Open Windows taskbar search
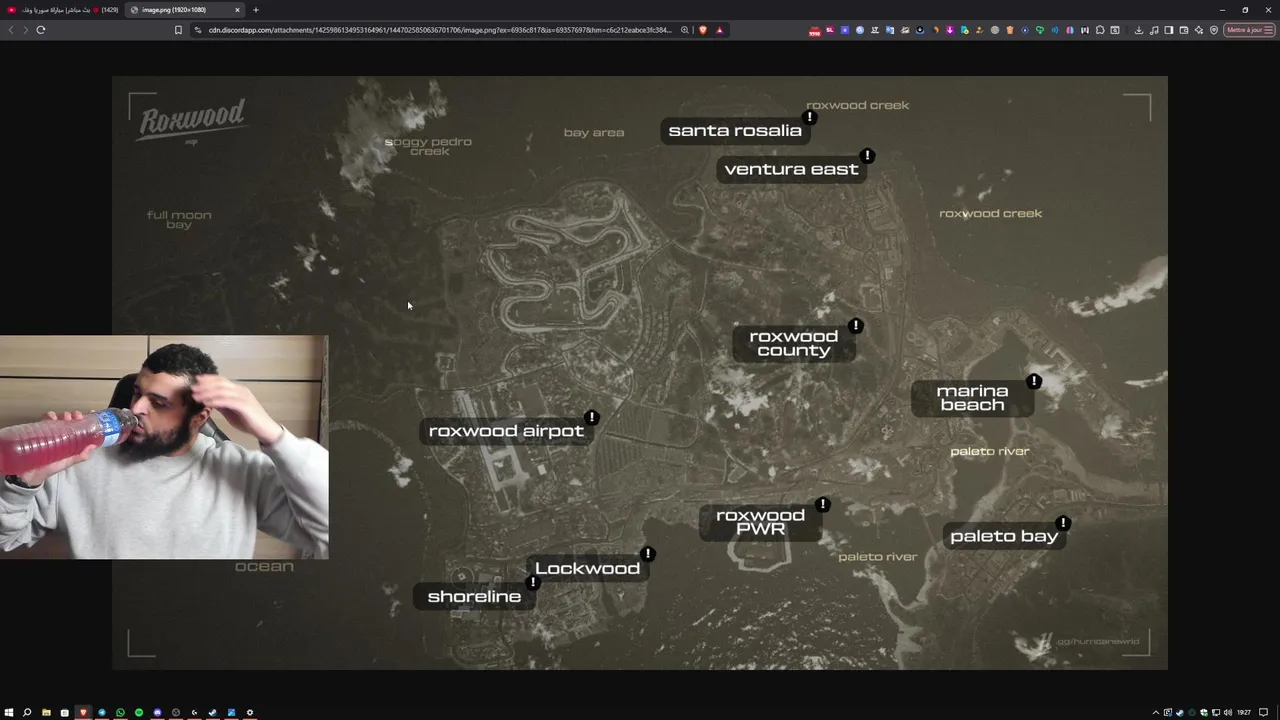1280x720 pixels. (27, 712)
